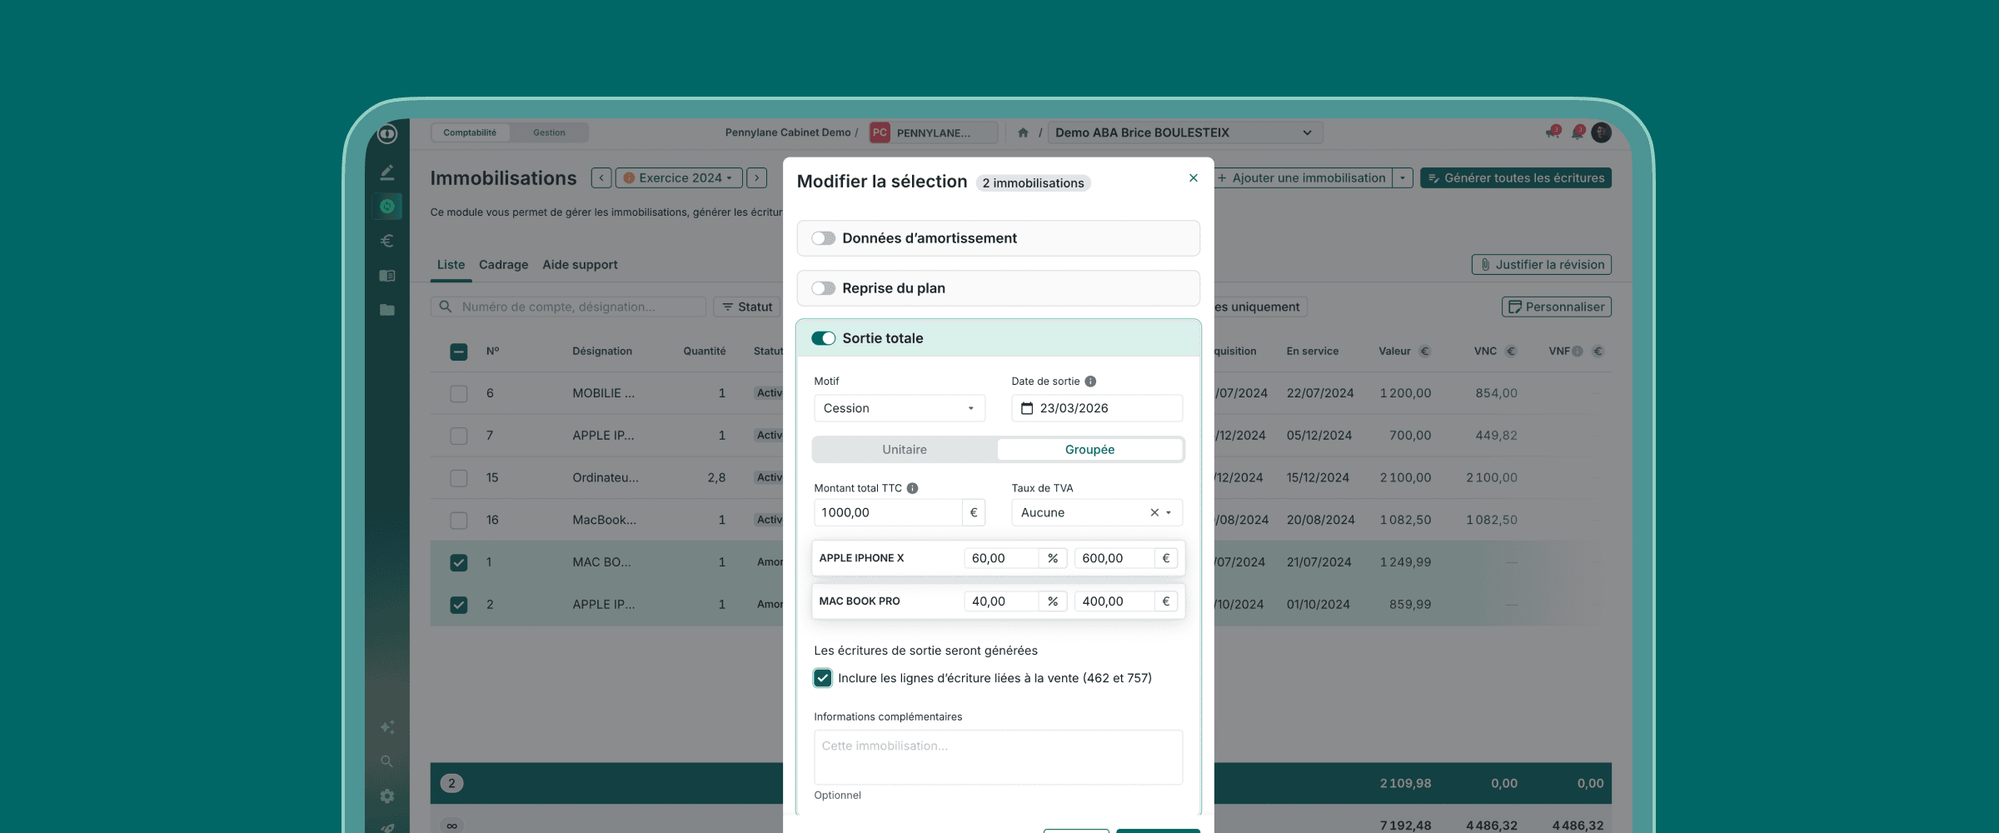The image size is (1999, 833).
Task: Switch to the Cadrage tab
Action: [503, 265]
